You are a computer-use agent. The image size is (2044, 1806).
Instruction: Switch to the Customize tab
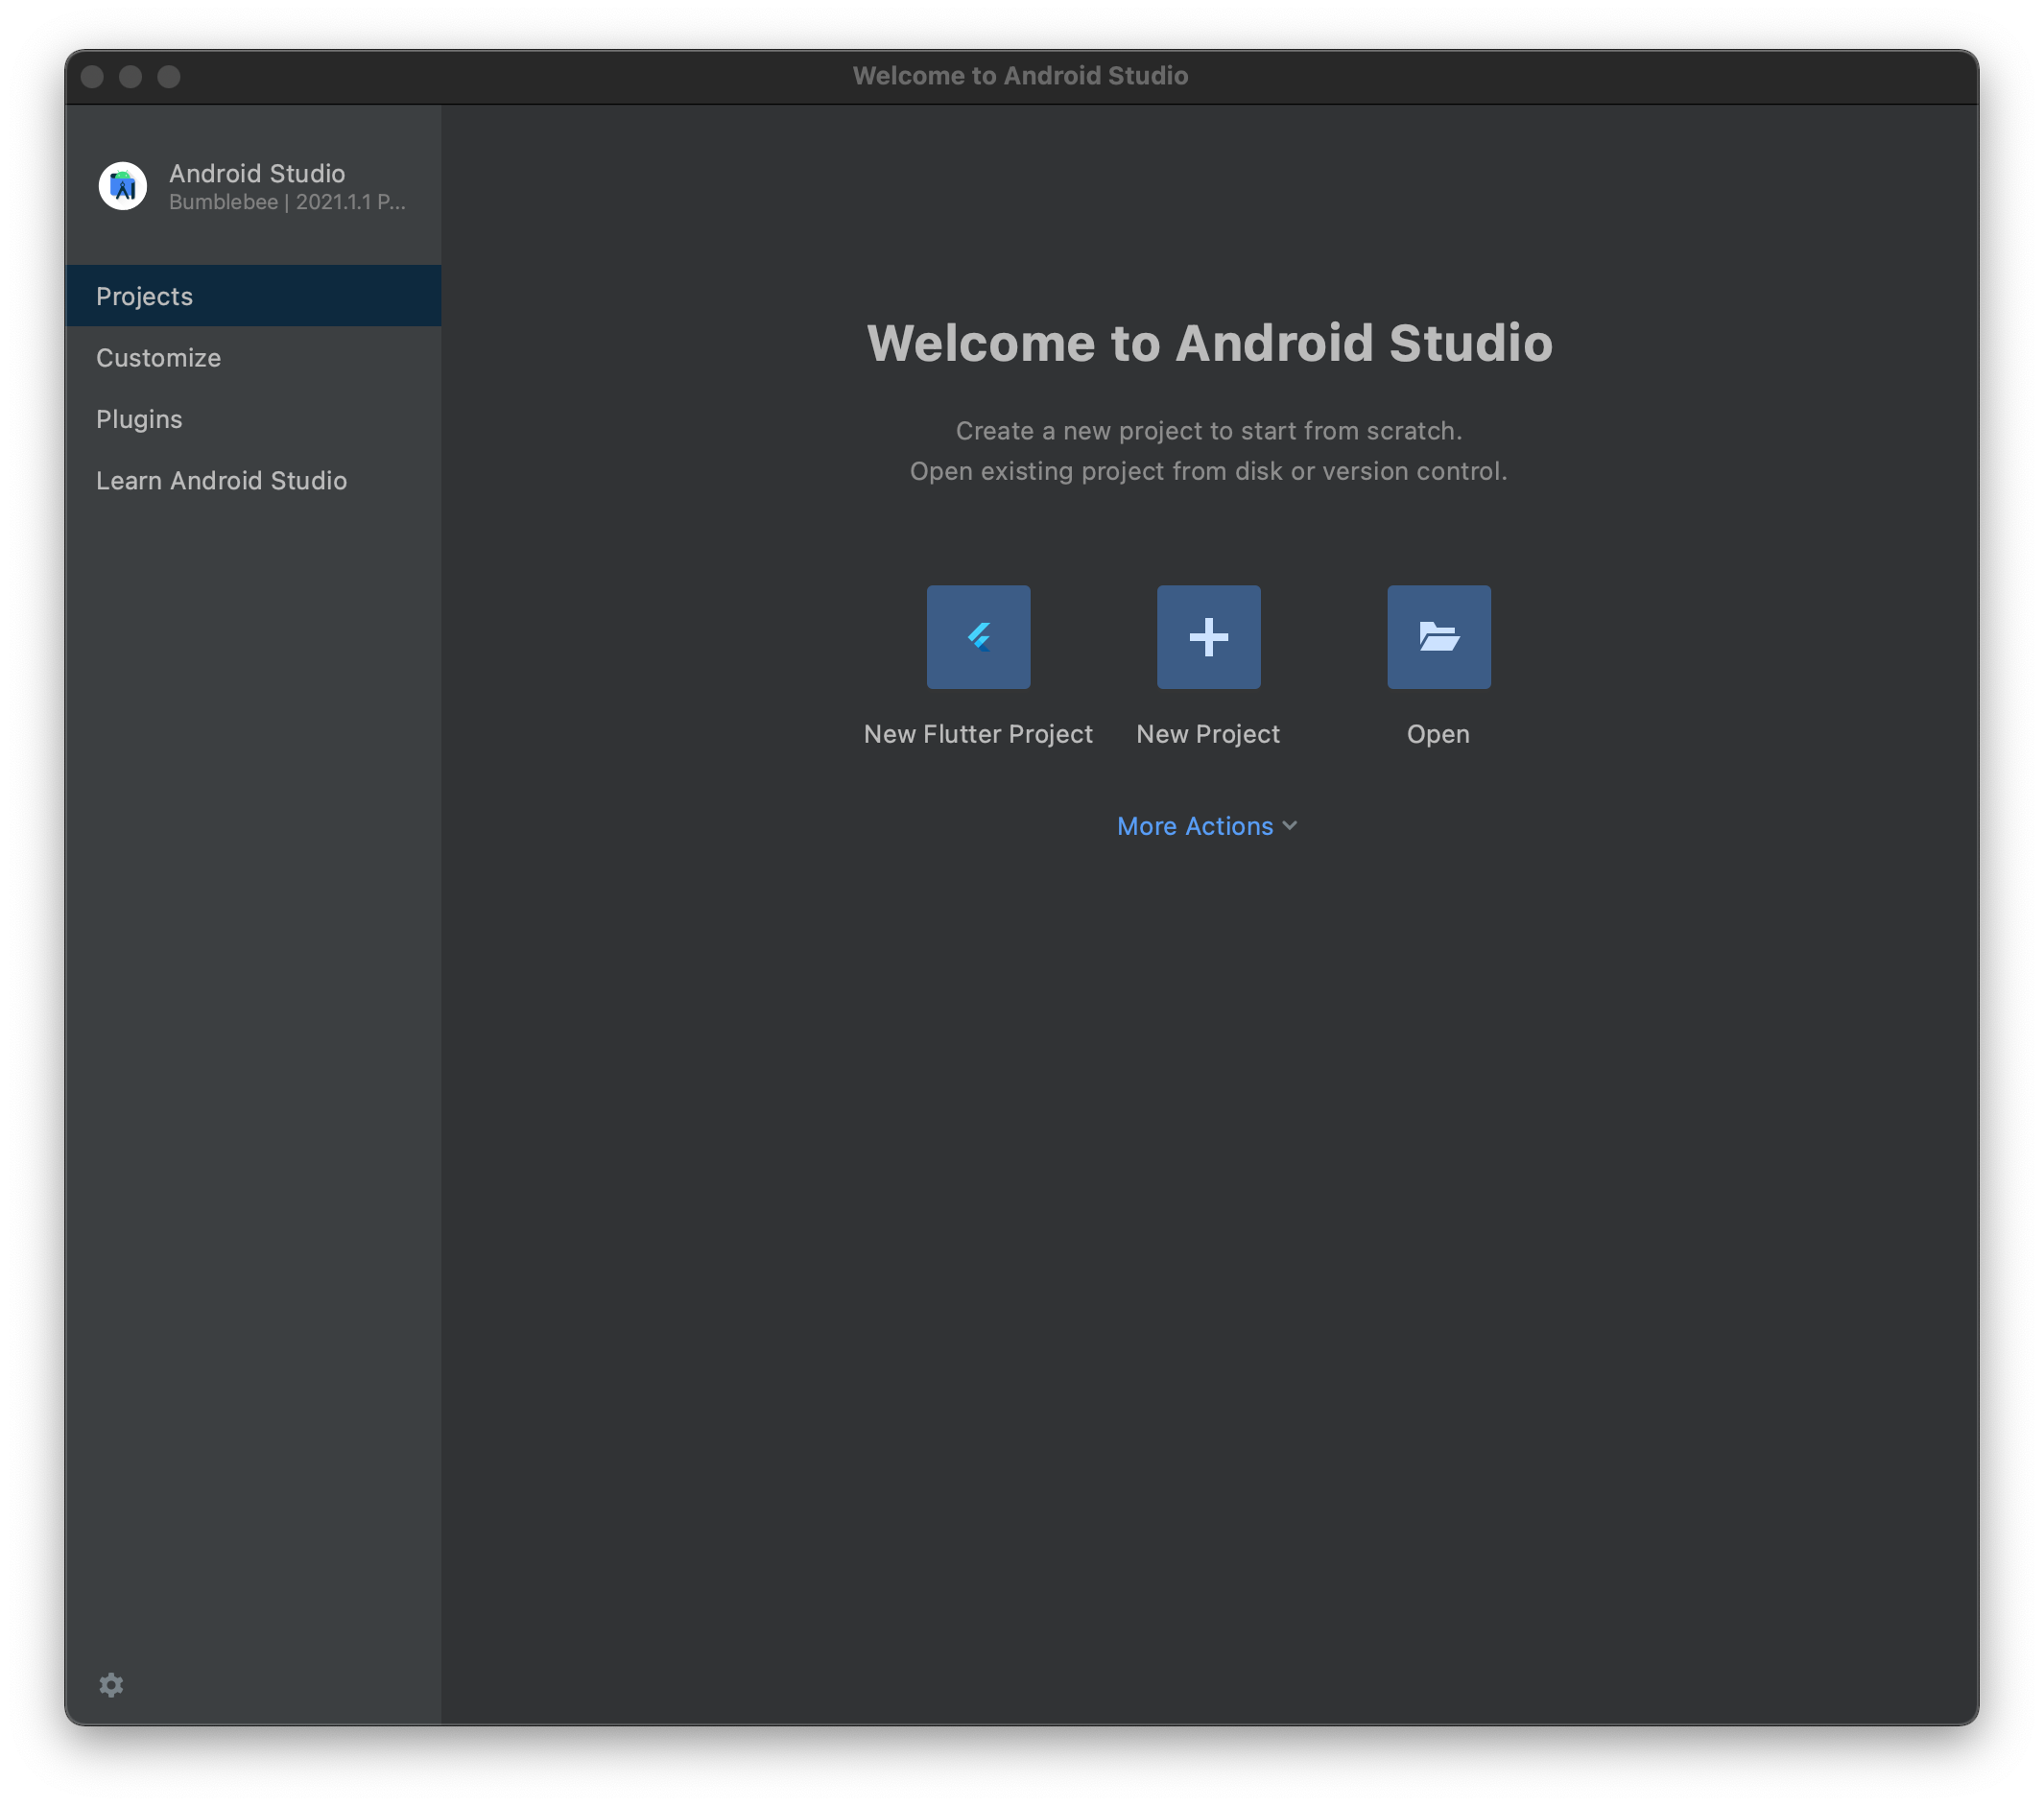pyautogui.click(x=159, y=358)
